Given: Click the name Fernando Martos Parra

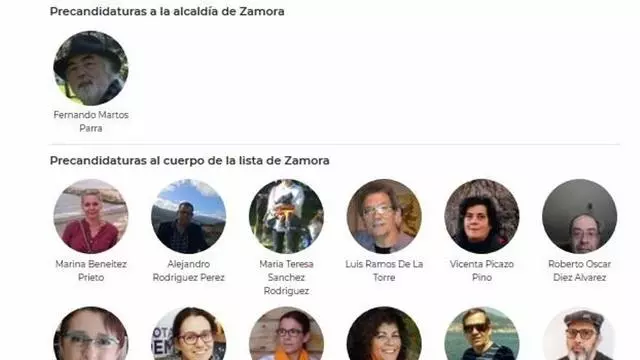Looking at the screenshot, I should pos(91,121).
